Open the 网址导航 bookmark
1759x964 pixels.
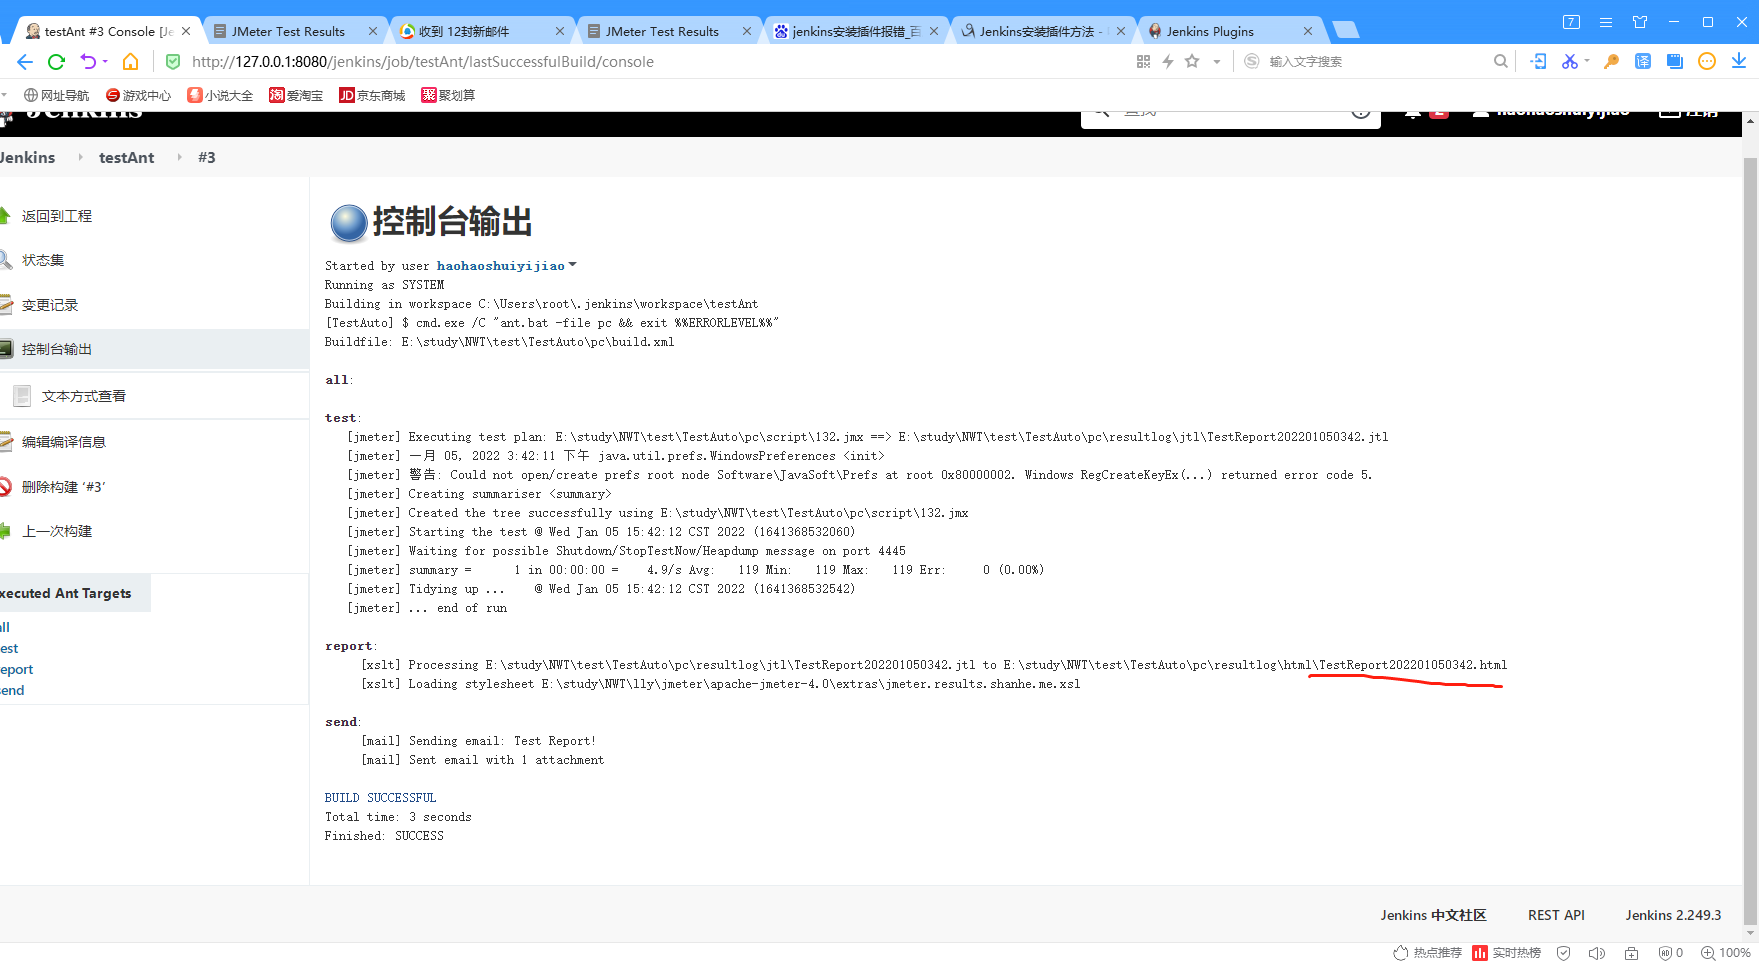click(x=57, y=96)
